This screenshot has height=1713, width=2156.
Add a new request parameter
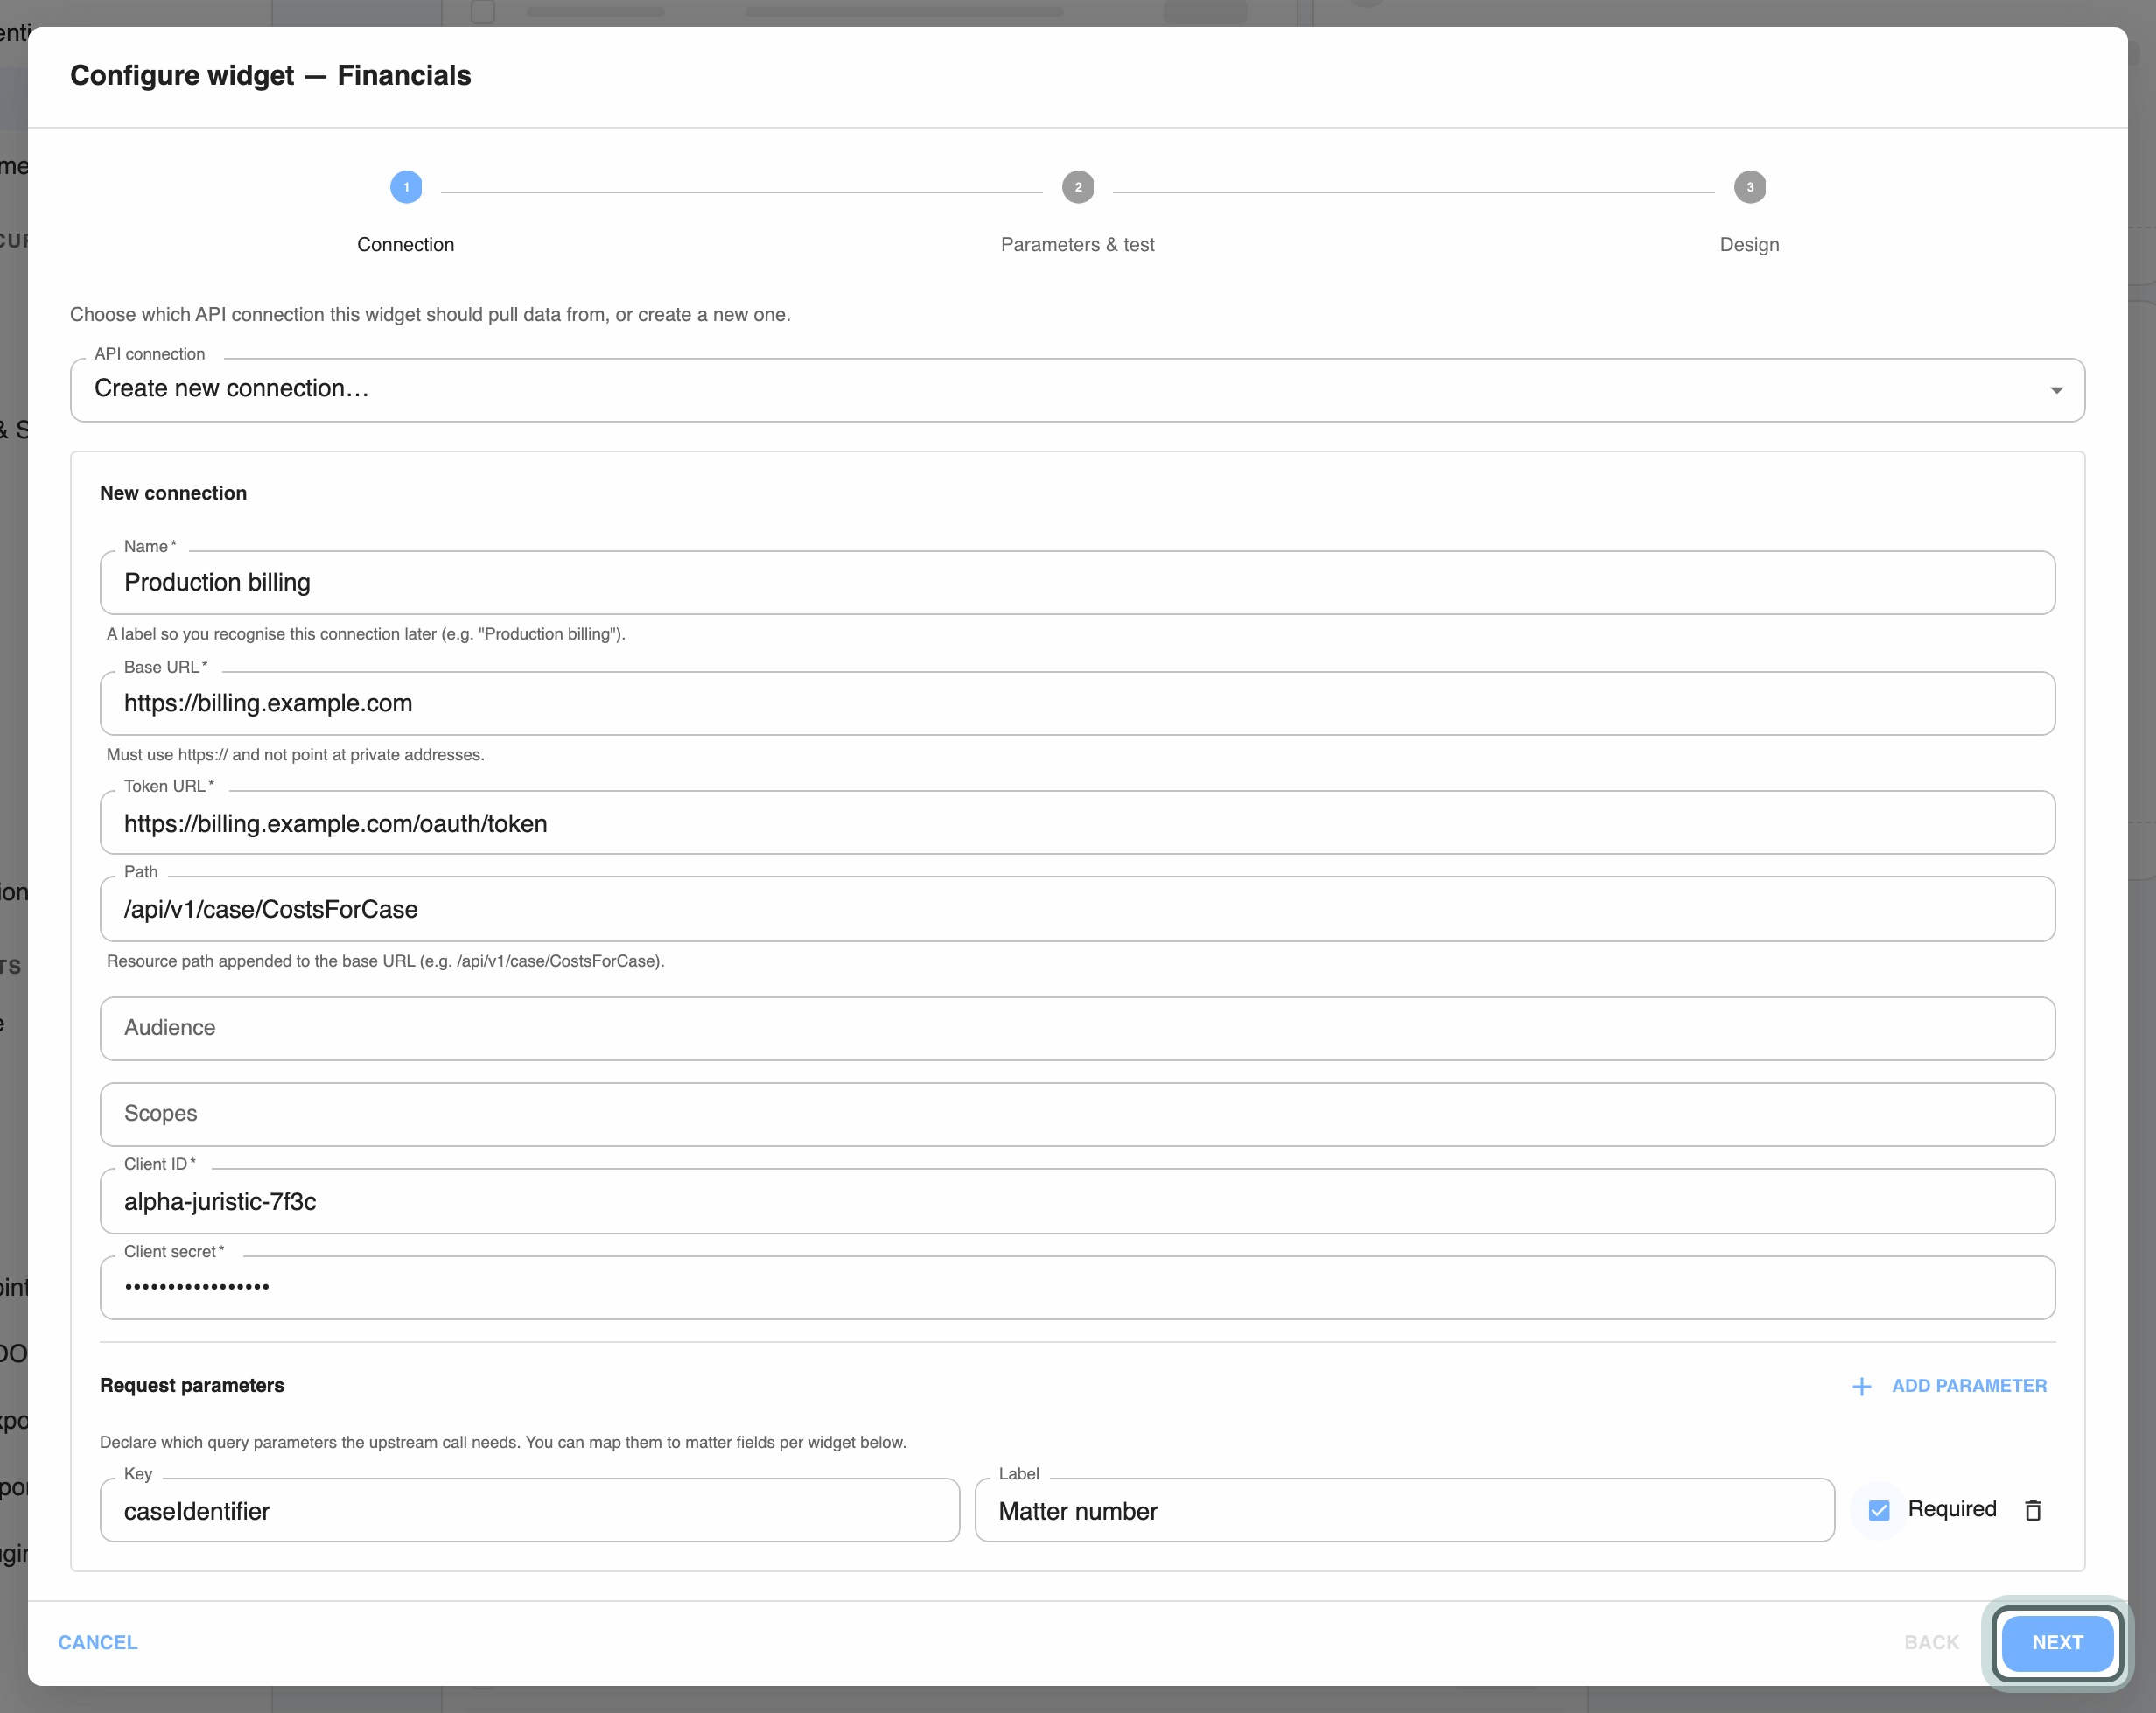pyautogui.click(x=1949, y=1386)
